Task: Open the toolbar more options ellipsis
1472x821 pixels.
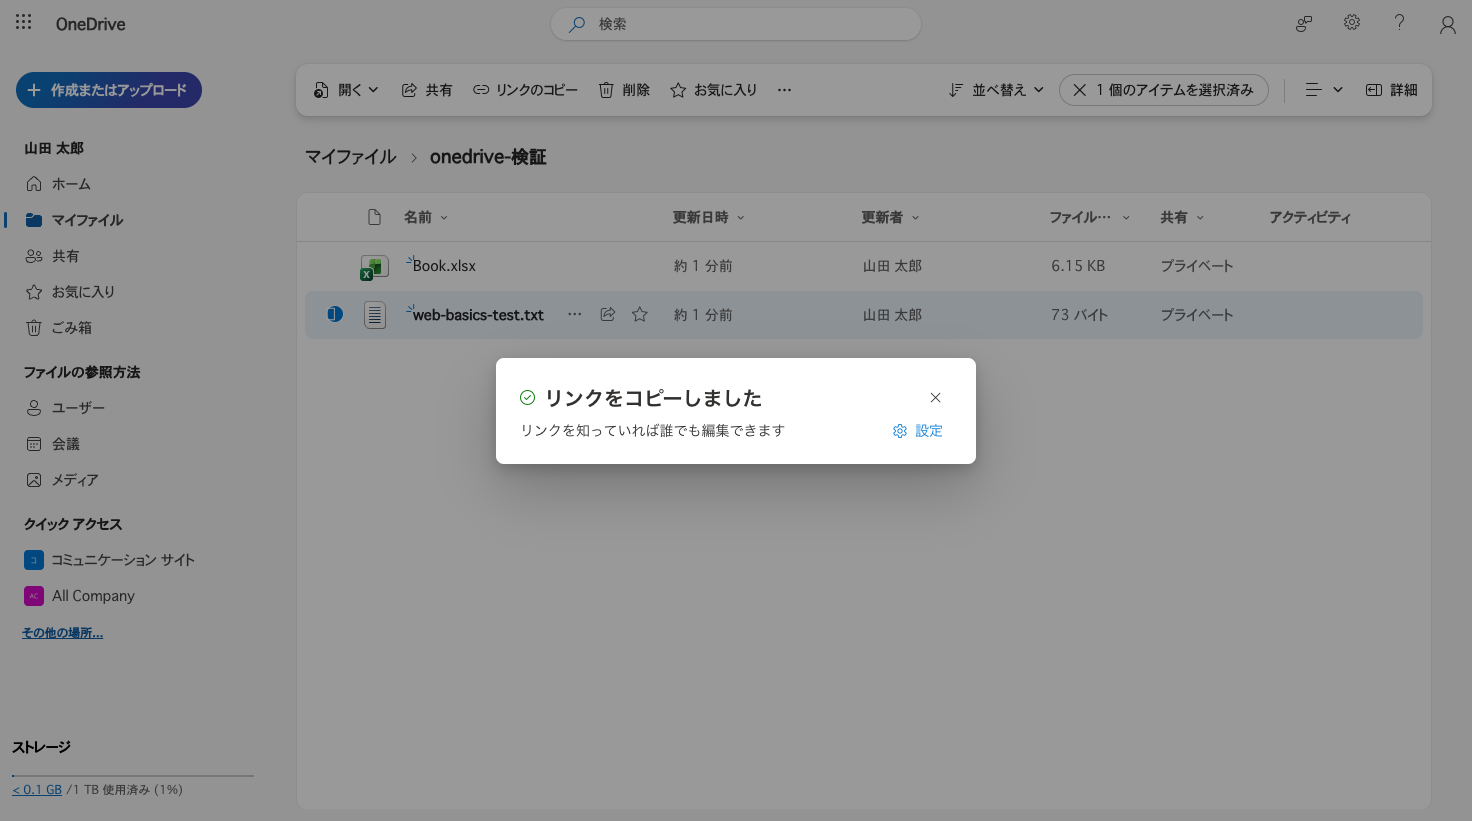Action: click(x=785, y=90)
